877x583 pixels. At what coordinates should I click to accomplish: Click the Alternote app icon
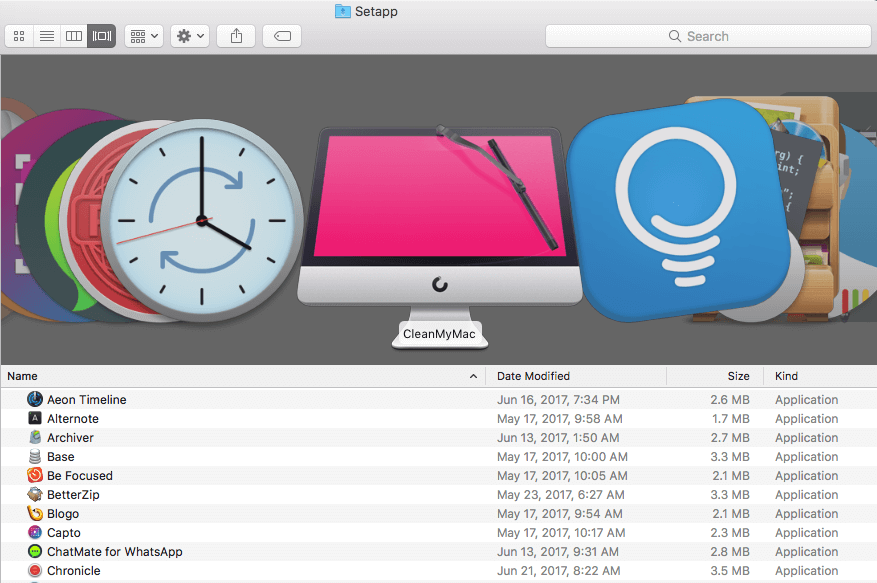pos(35,418)
